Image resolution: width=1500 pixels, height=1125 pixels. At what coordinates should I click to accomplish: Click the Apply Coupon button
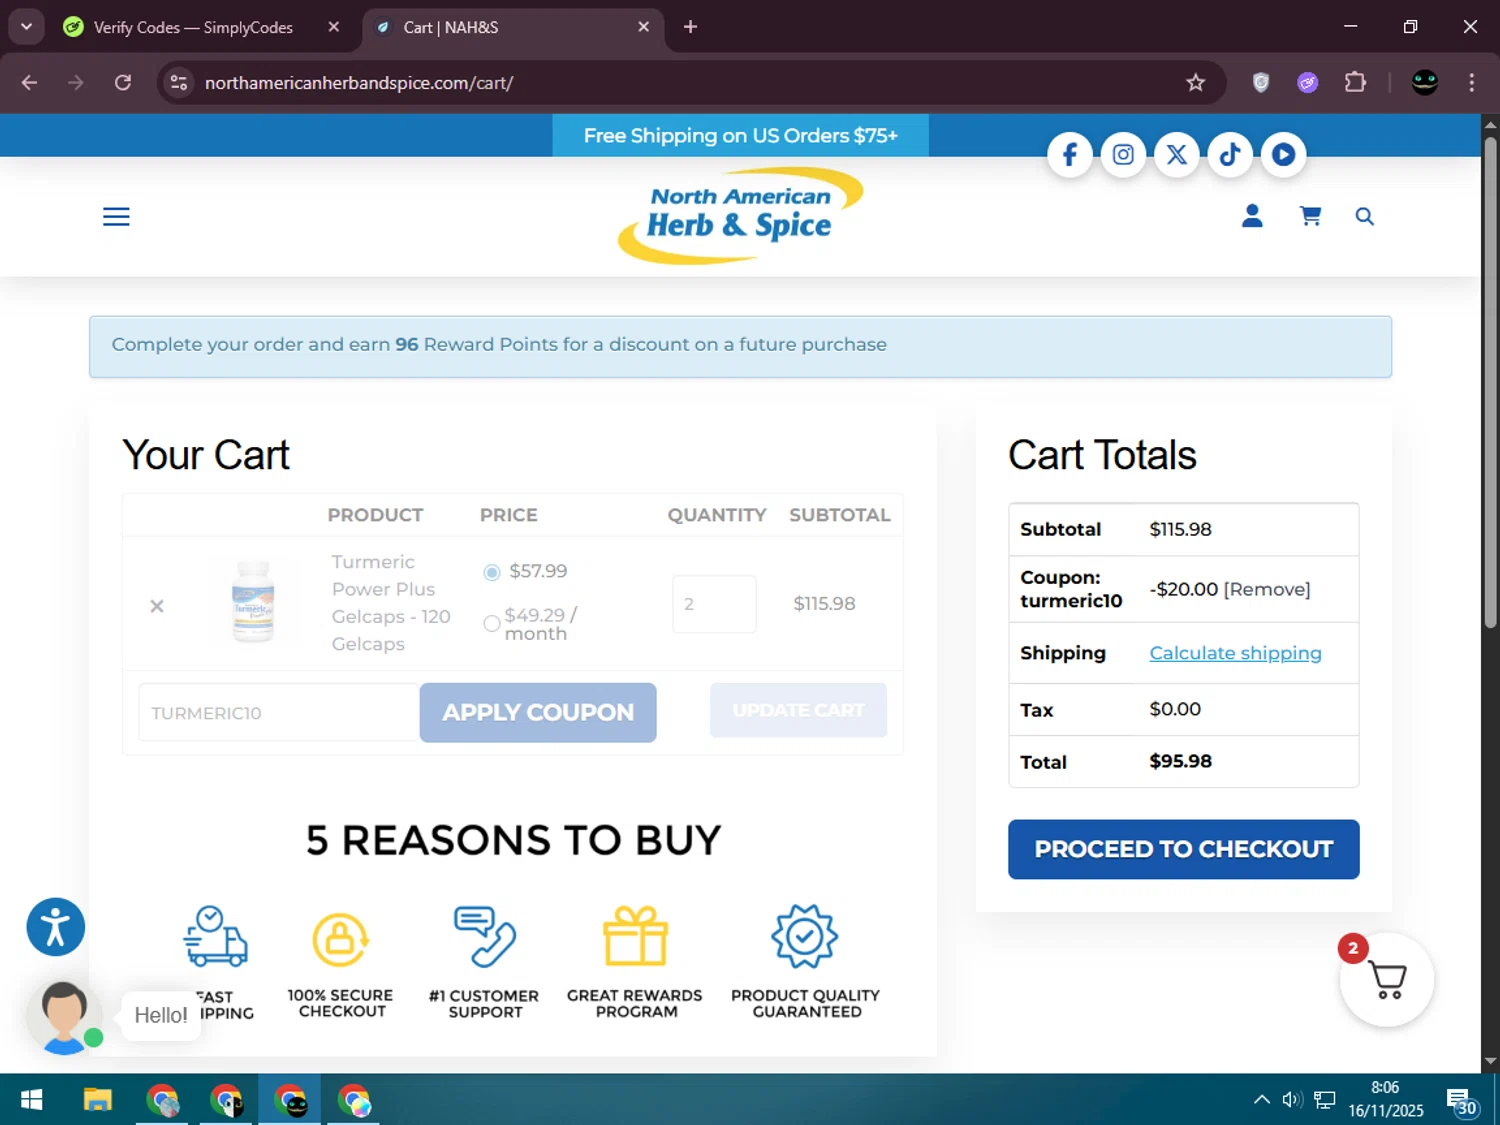coord(538,713)
